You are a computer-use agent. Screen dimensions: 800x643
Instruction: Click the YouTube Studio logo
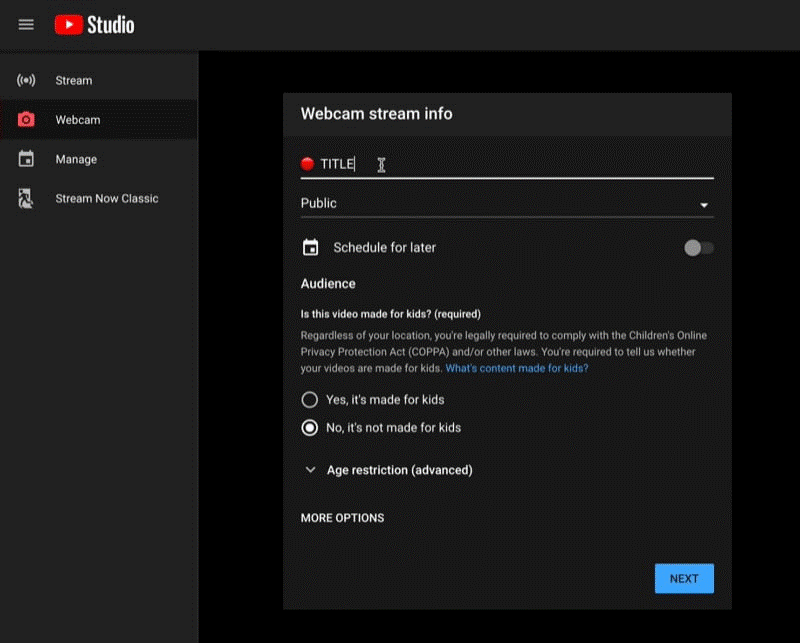pyautogui.click(x=94, y=25)
